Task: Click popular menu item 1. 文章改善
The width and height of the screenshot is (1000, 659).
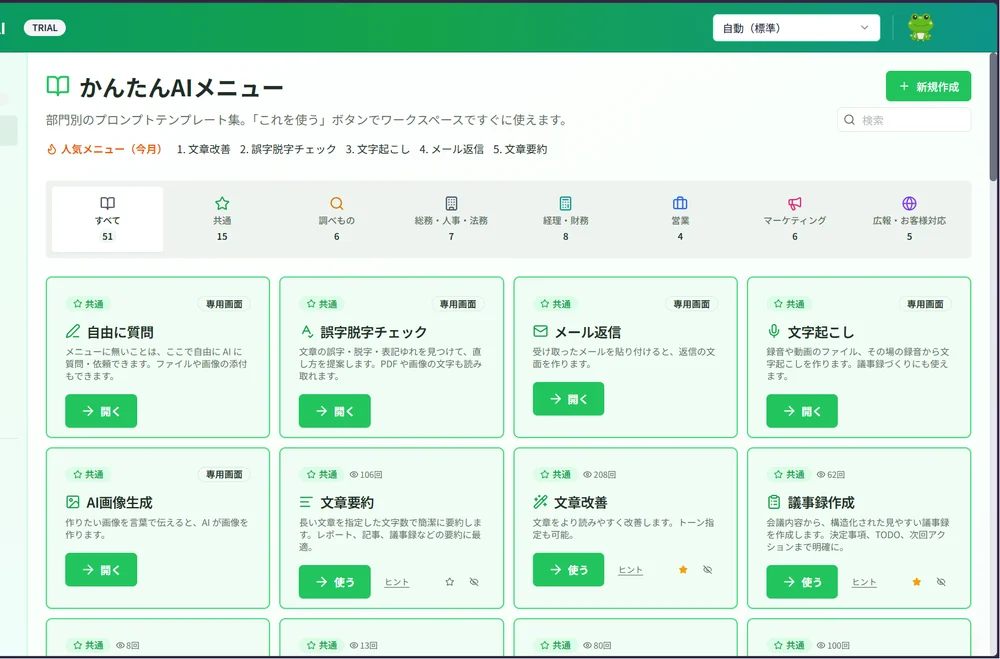Action: tap(203, 149)
